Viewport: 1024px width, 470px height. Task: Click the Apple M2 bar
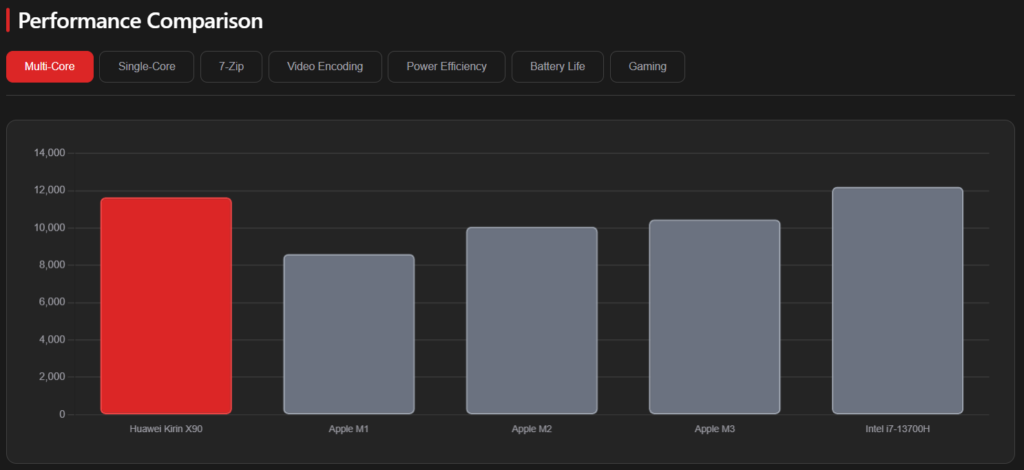[x=532, y=320]
